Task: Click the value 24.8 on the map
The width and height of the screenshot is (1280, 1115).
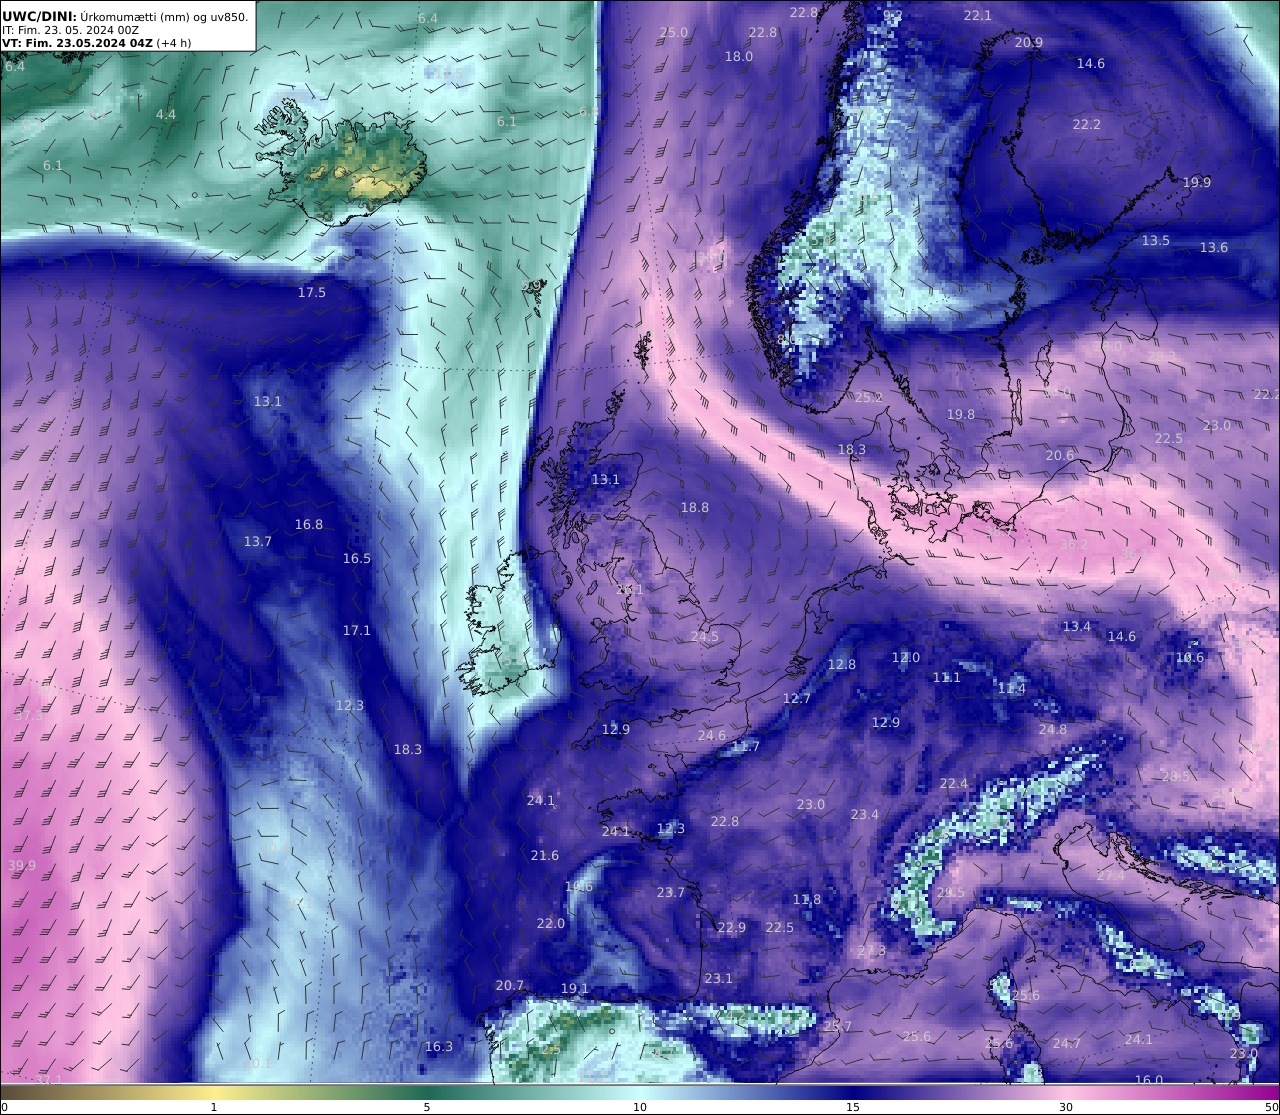Action: [1053, 729]
